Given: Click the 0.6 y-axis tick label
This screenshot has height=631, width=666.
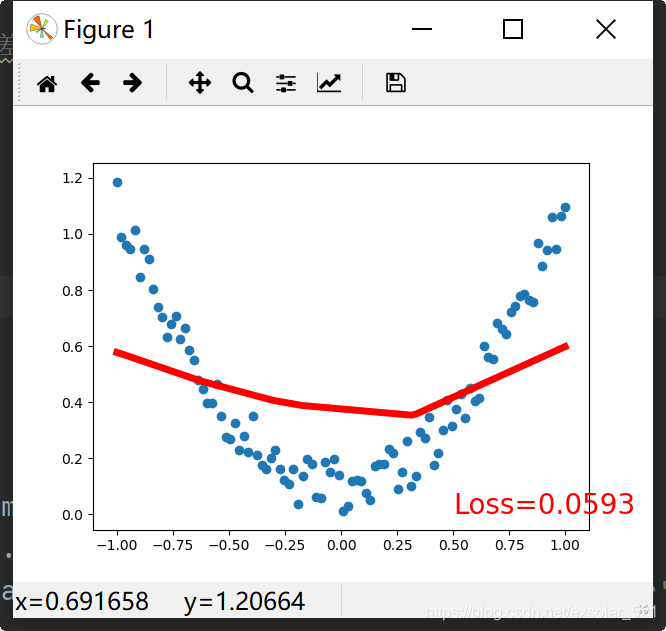Looking at the screenshot, I should click(72, 347).
